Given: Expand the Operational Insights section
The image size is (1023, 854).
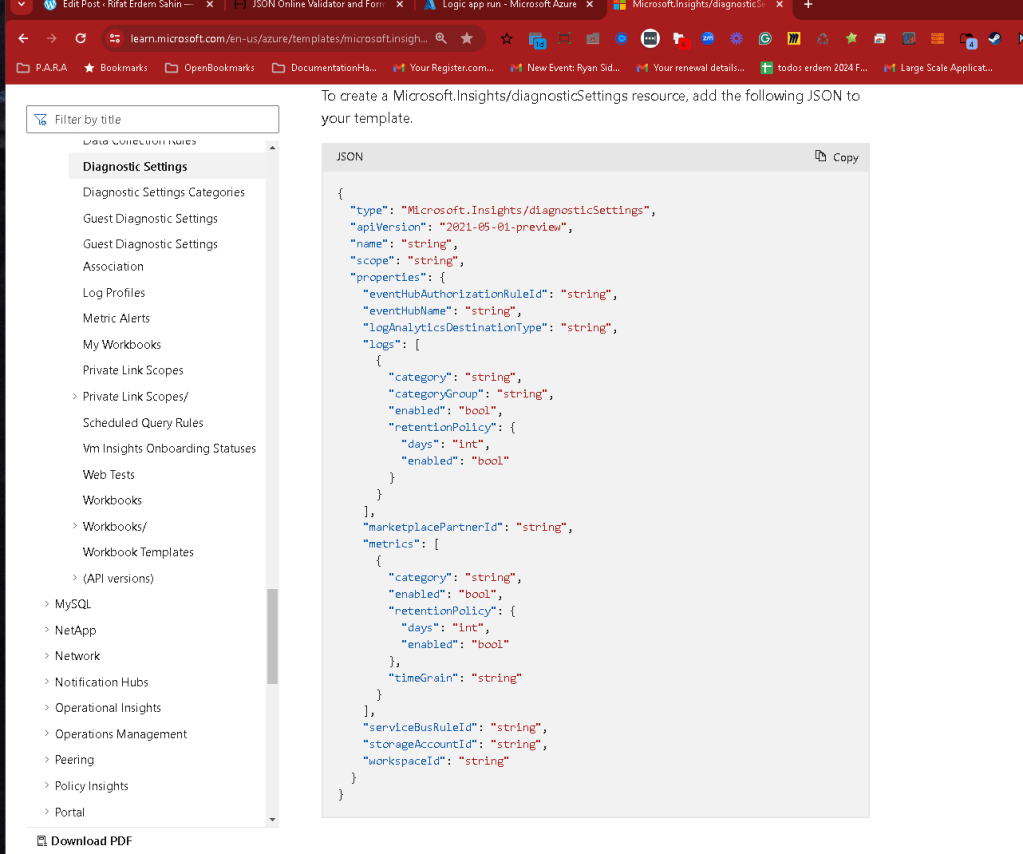Looking at the screenshot, I should (x=46, y=708).
